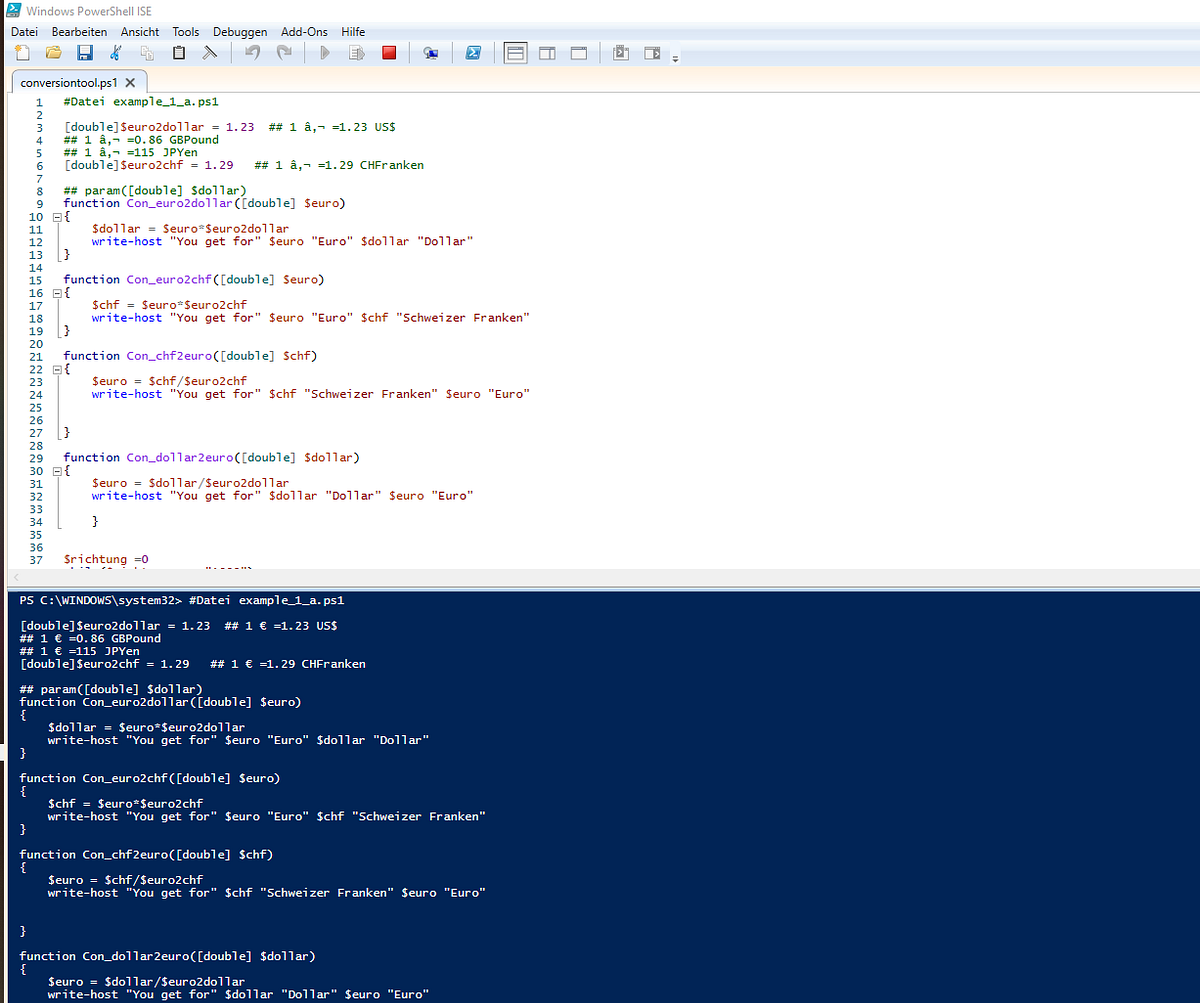The image size is (1200, 1003).
Task: Open the Debuggen menu
Action: [x=240, y=31]
